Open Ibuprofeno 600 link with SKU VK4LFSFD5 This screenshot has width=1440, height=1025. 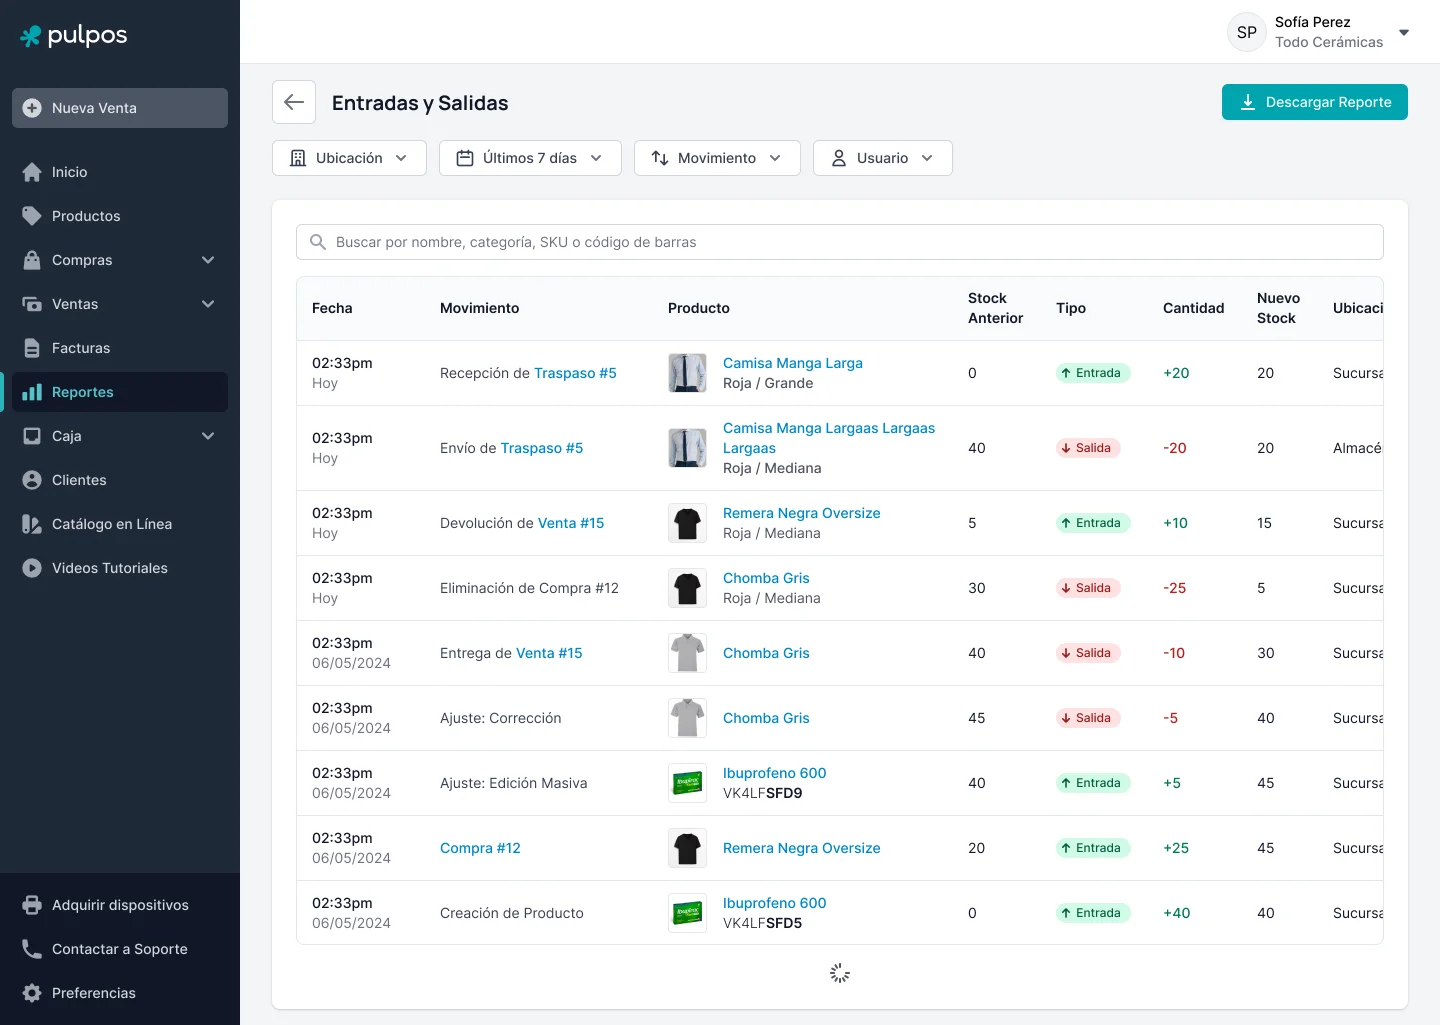(775, 903)
